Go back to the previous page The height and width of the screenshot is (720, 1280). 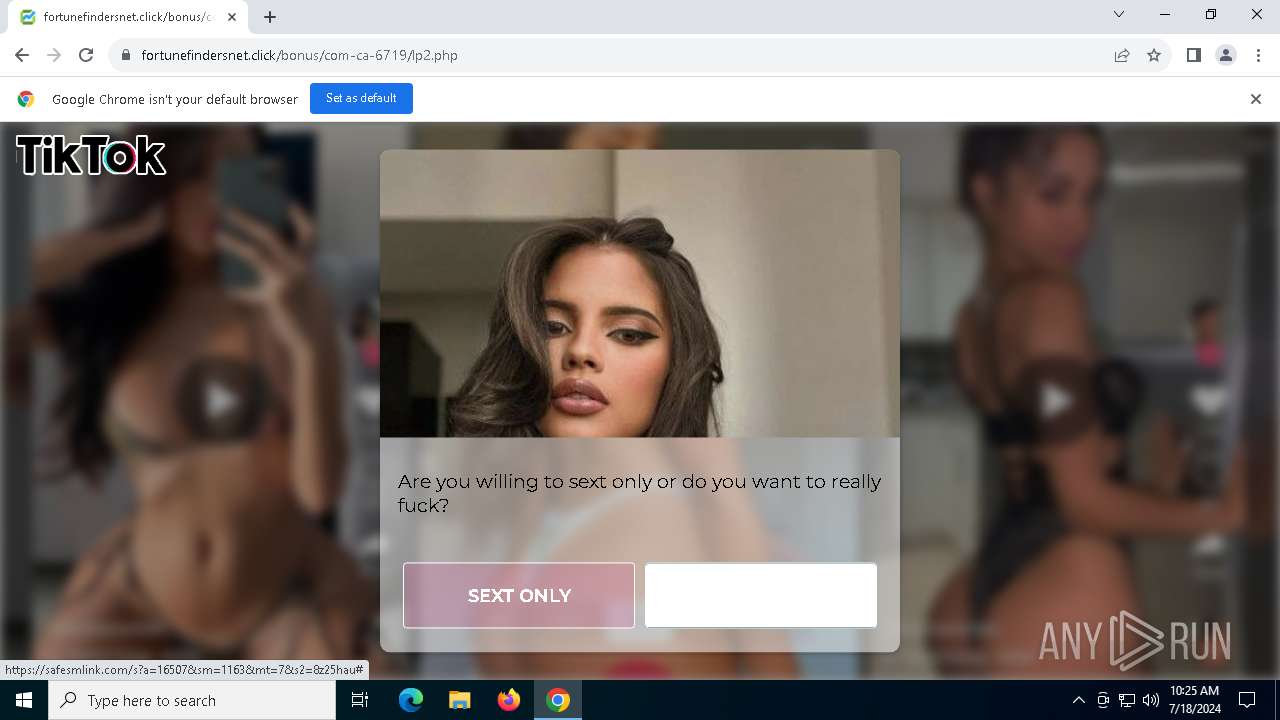(22, 55)
